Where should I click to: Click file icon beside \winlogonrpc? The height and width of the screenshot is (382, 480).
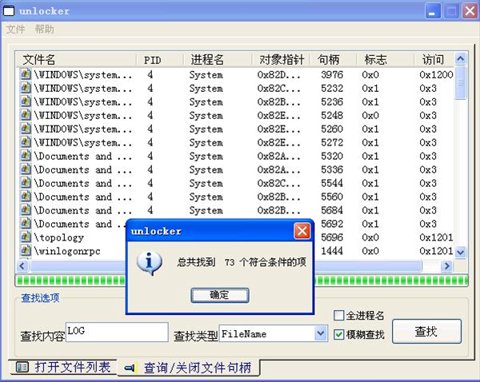25,251
